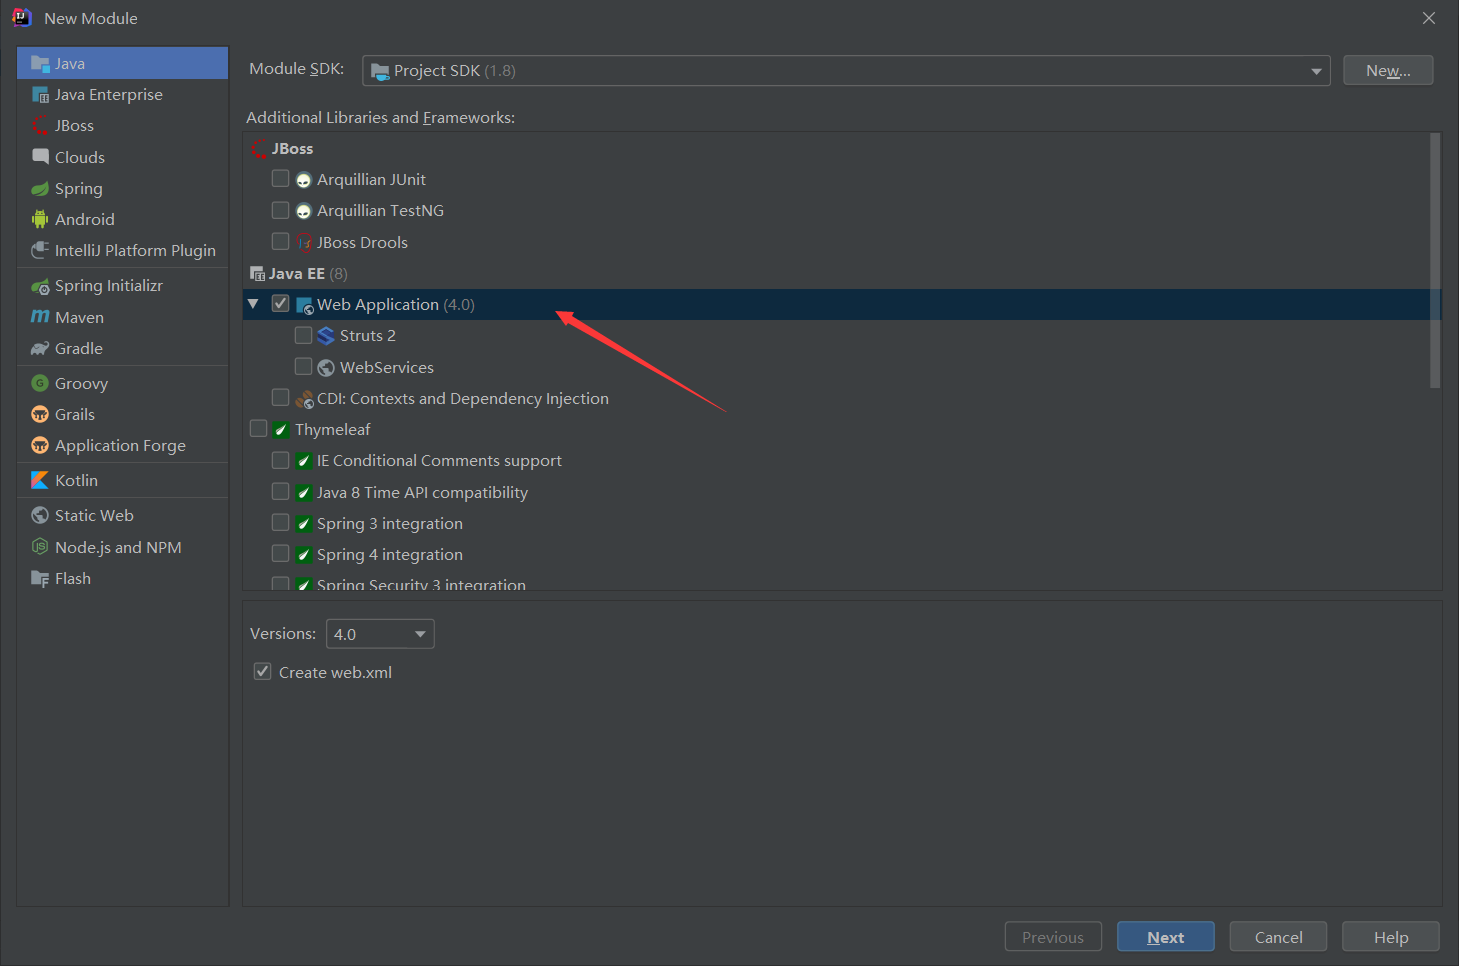Uncheck the Web Application checkbox
Screen dimensions: 1459x966
pyautogui.click(x=280, y=303)
